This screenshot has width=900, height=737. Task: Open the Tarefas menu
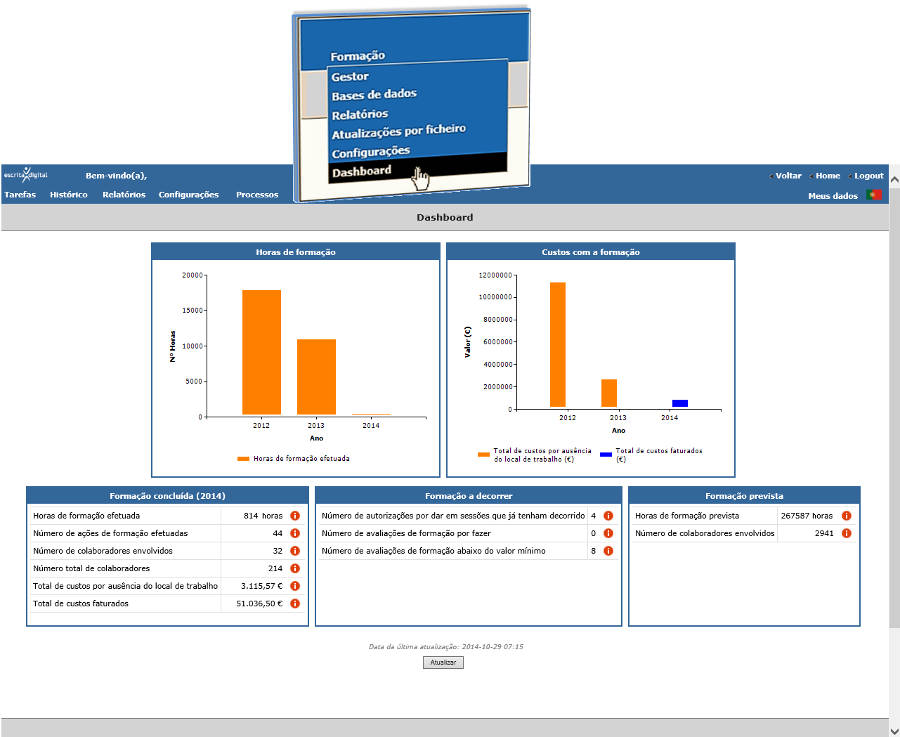coord(20,195)
